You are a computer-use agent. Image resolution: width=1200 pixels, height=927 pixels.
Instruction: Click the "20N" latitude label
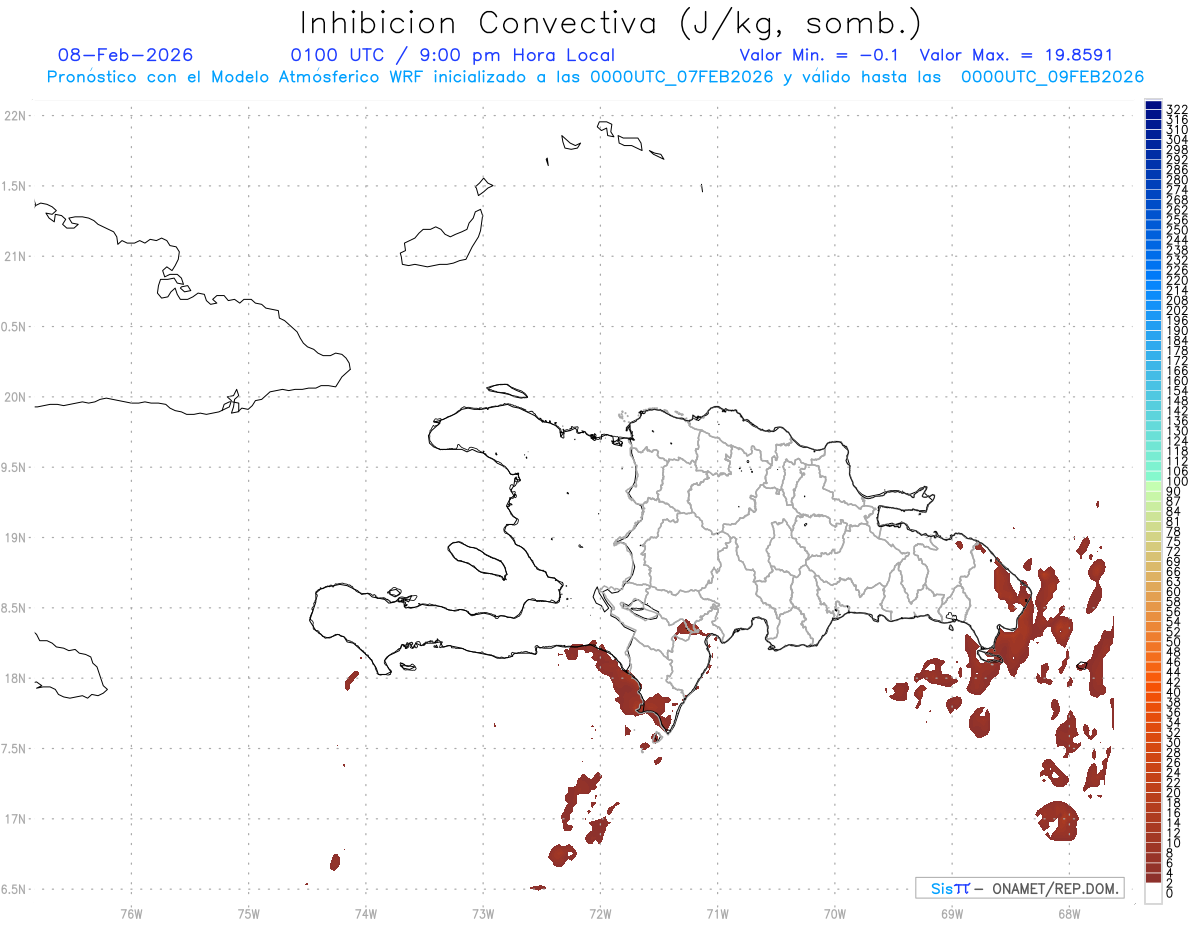pos(14,397)
